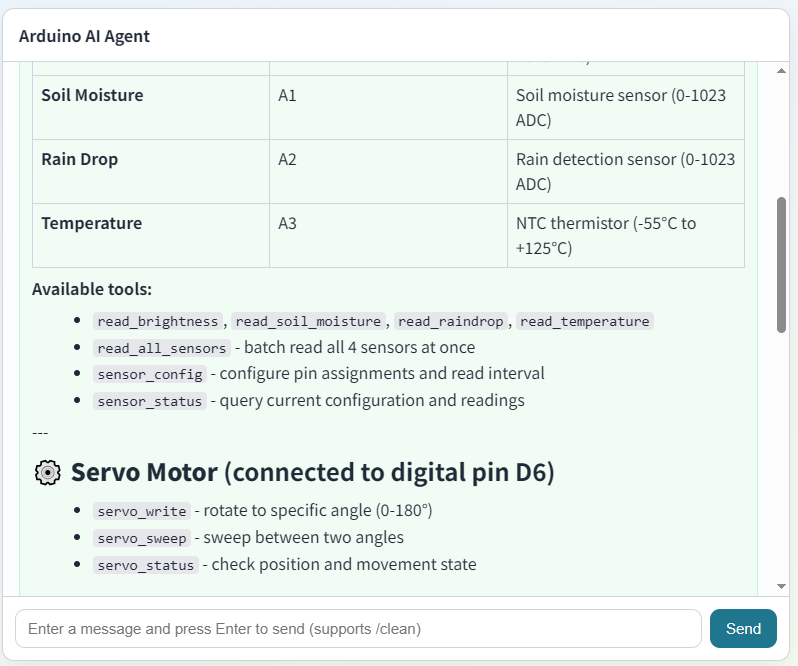
Task: Click the read_brightness code tag
Action: pos(158,321)
